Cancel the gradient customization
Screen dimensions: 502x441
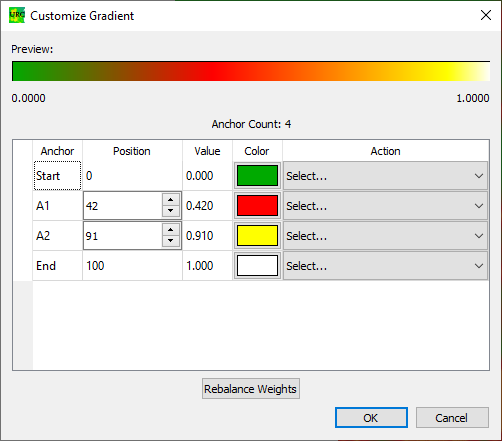452,418
